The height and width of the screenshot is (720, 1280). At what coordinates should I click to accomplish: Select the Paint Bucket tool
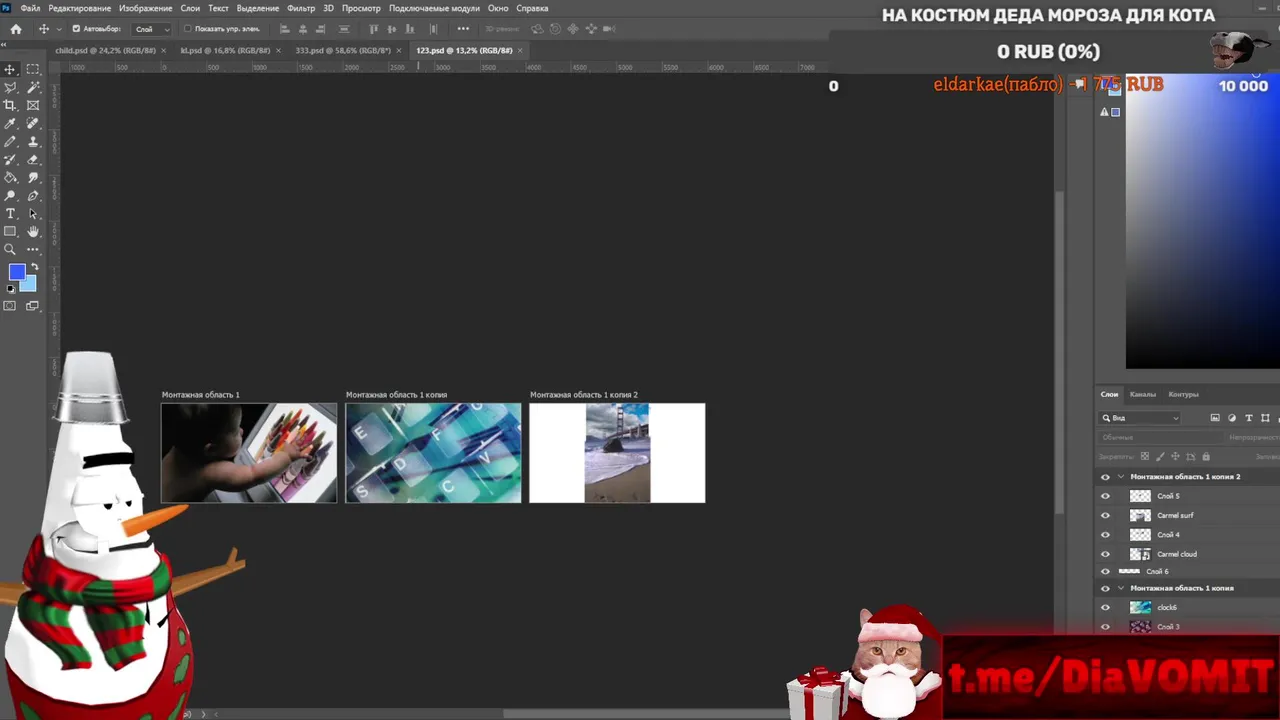(x=10, y=177)
